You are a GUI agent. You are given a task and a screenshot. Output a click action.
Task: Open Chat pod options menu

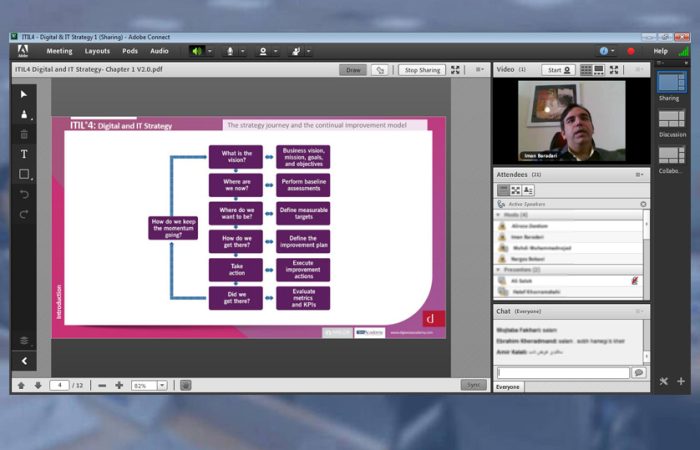tap(639, 311)
